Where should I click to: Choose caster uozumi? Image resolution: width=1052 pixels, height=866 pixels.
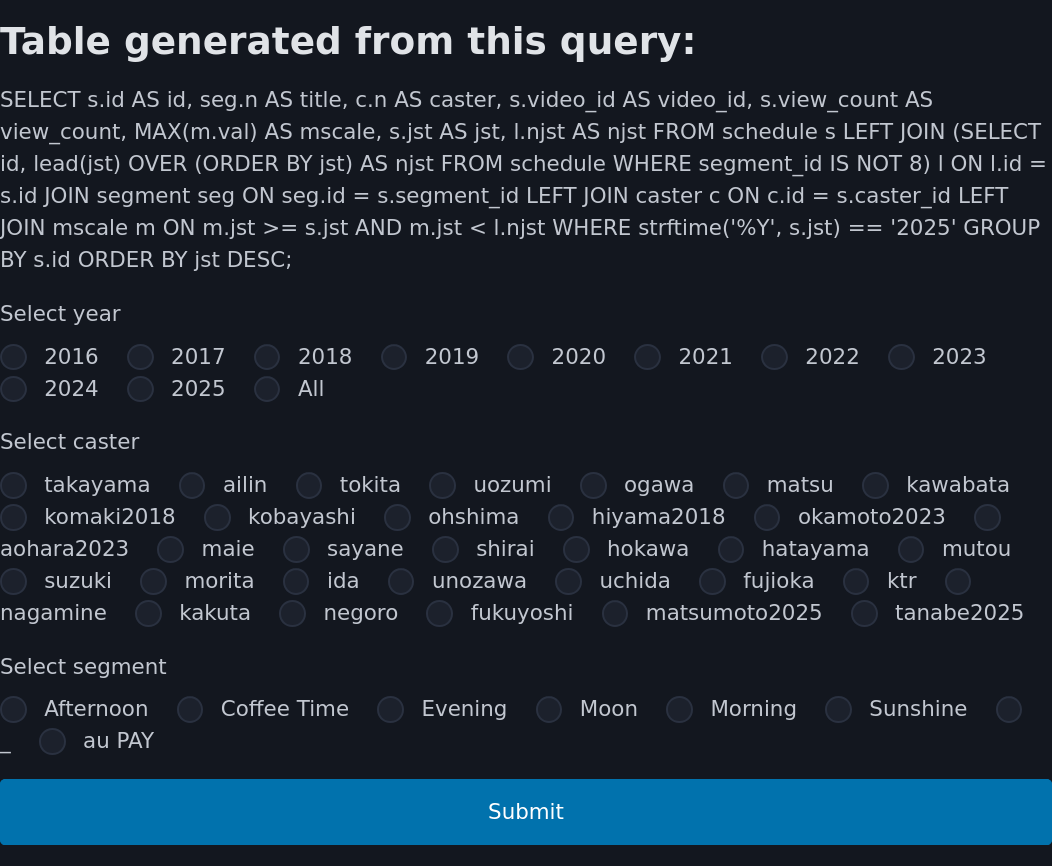coord(442,485)
